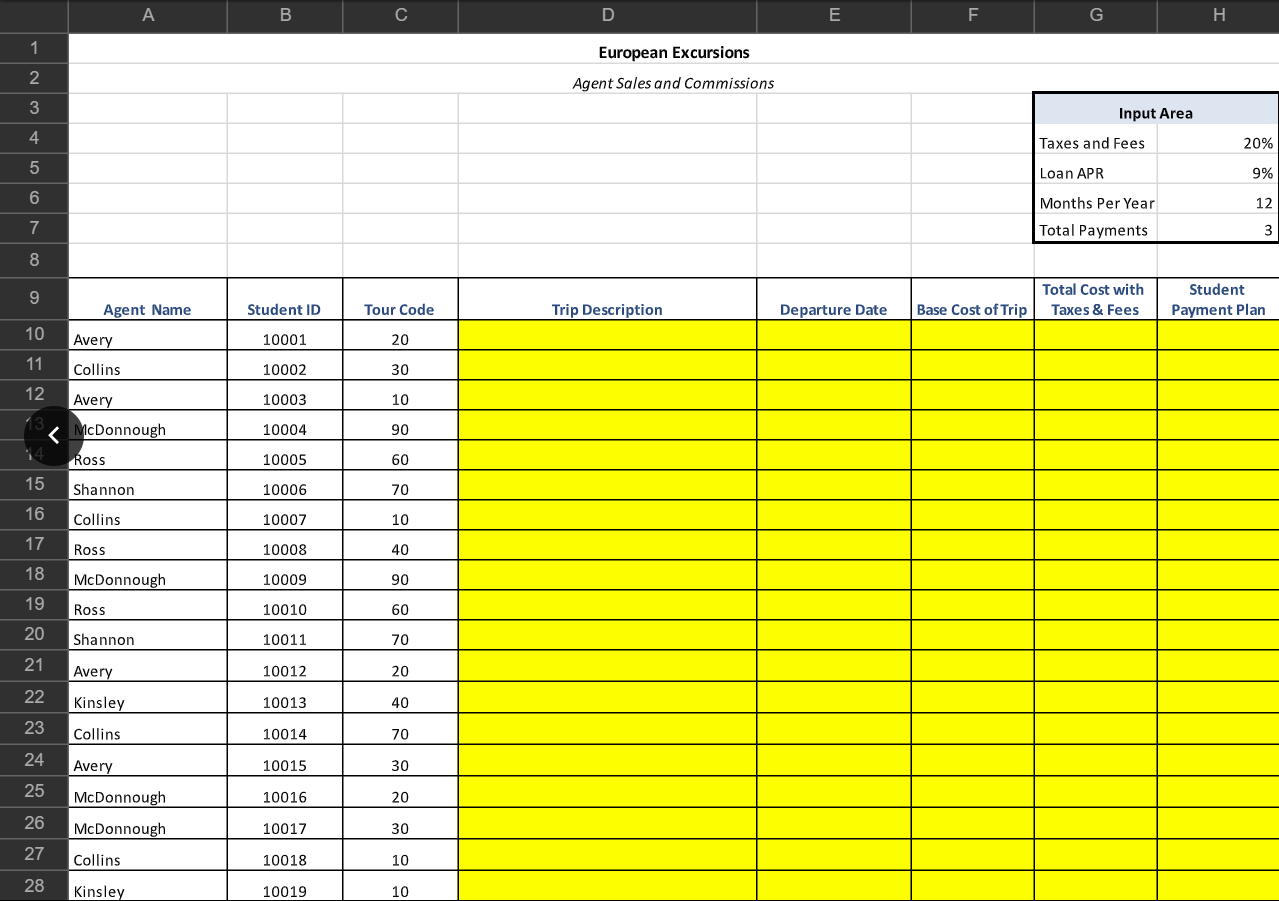Select column header D
This screenshot has height=901, width=1279.
pos(607,15)
